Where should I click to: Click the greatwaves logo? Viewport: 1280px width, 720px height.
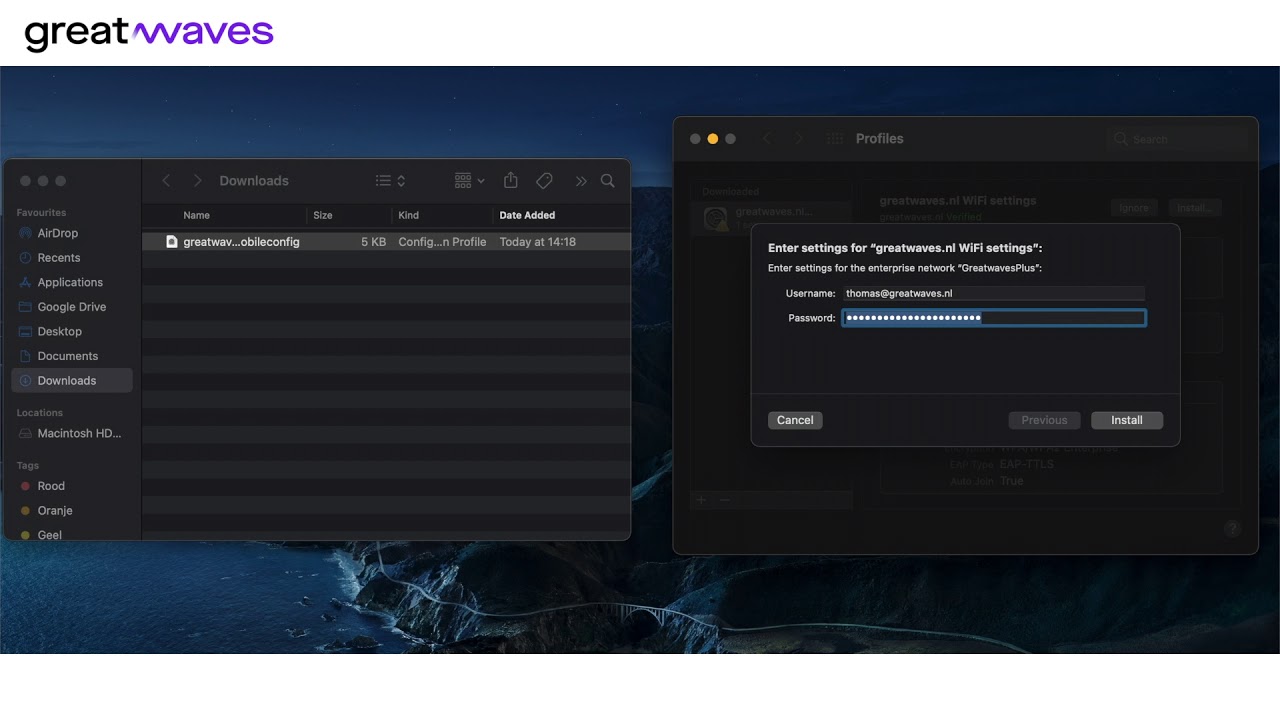(x=149, y=33)
